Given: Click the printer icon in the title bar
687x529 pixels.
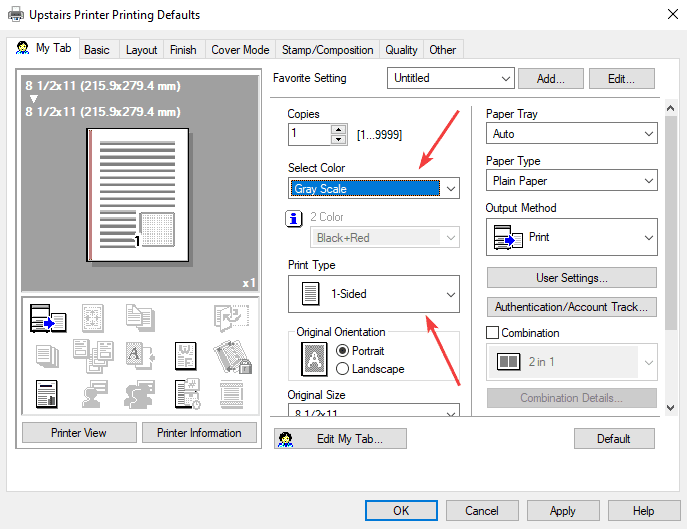Looking at the screenshot, I should (17, 15).
